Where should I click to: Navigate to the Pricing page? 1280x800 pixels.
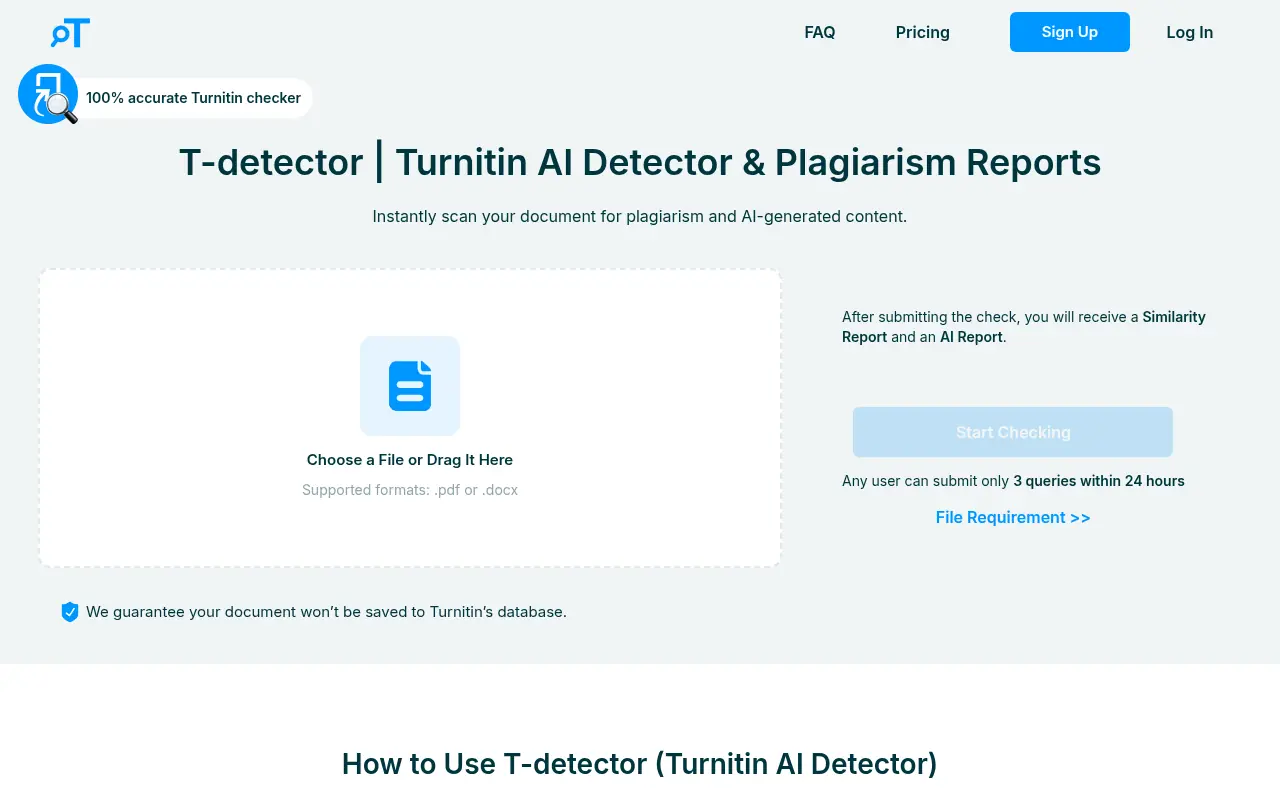pyautogui.click(x=922, y=32)
